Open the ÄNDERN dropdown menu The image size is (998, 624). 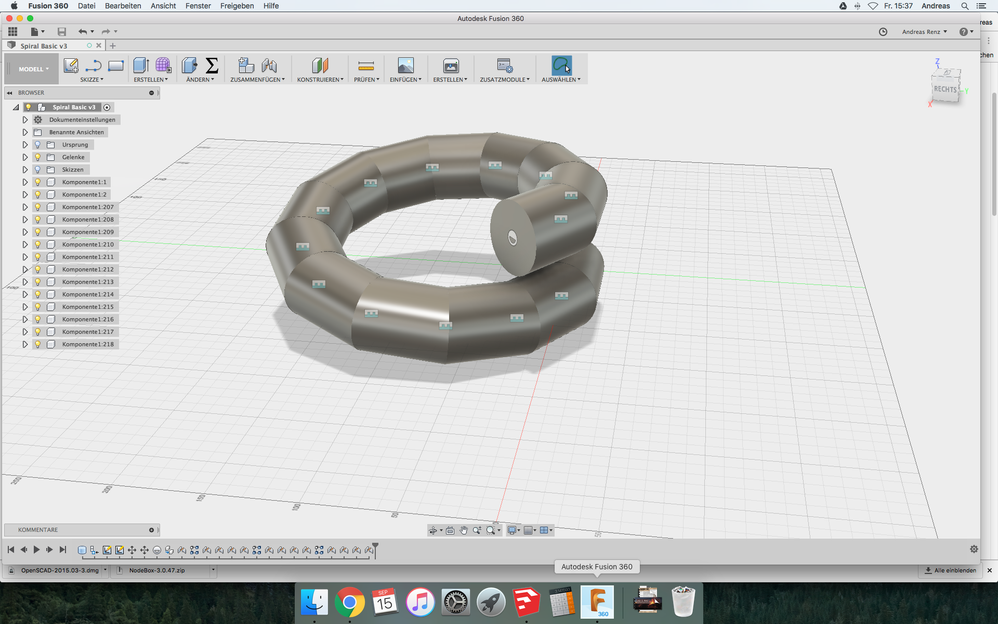tap(200, 80)
